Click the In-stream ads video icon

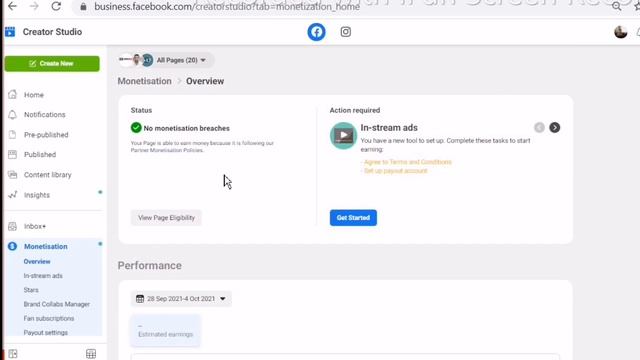(x=343, y=136)
